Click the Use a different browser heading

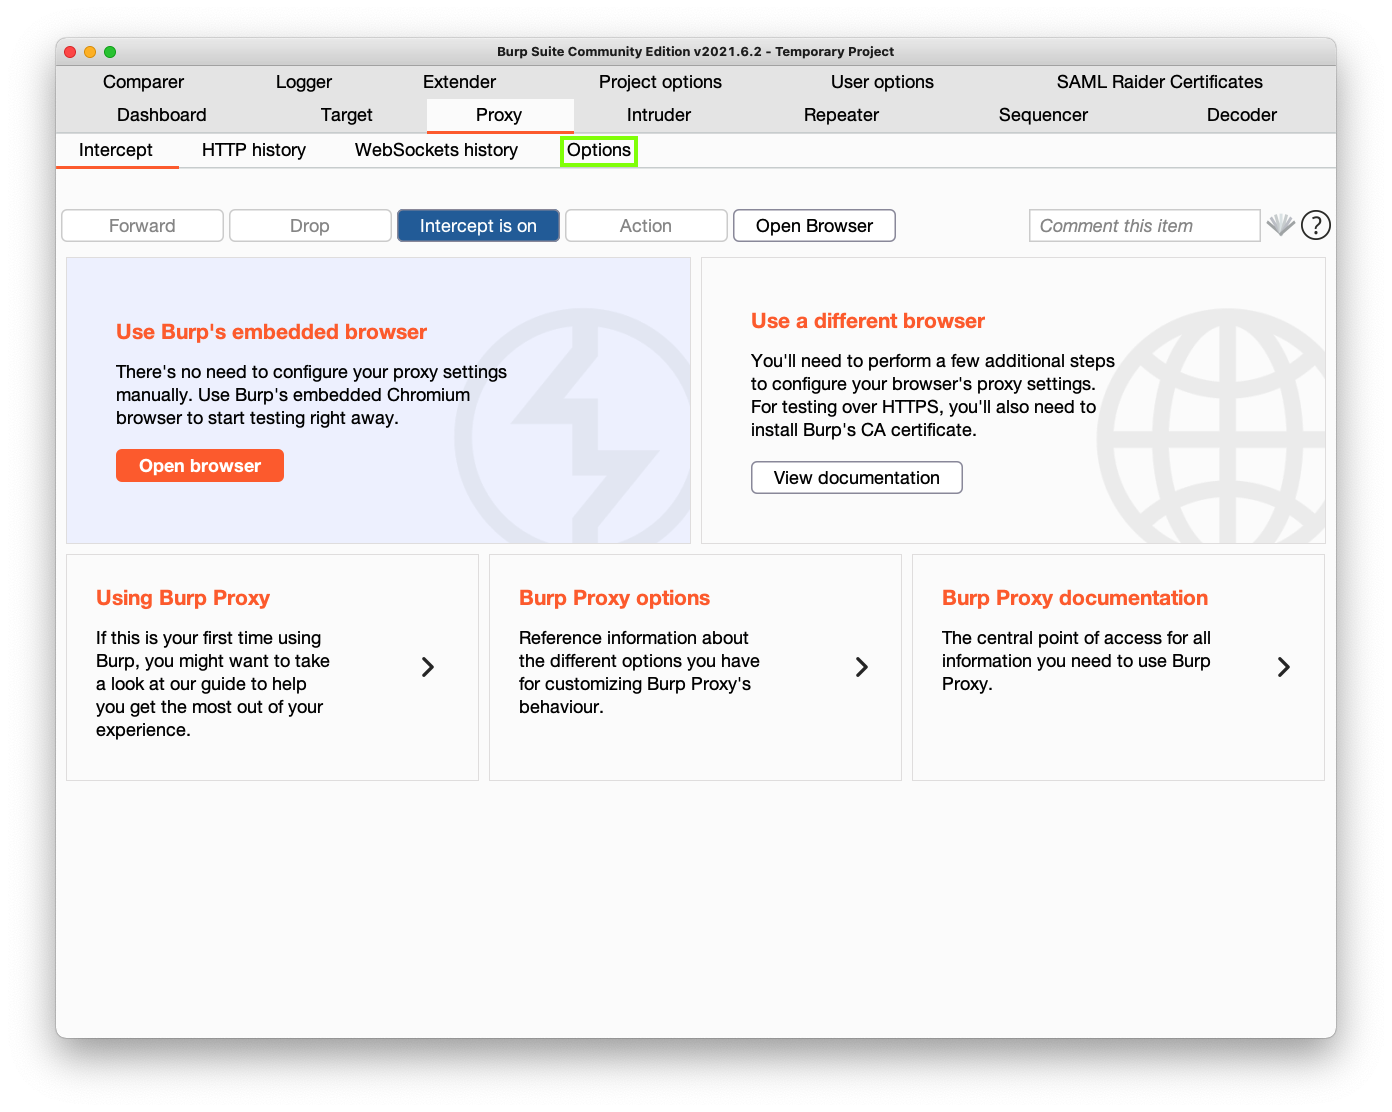(x=868, y=321)
